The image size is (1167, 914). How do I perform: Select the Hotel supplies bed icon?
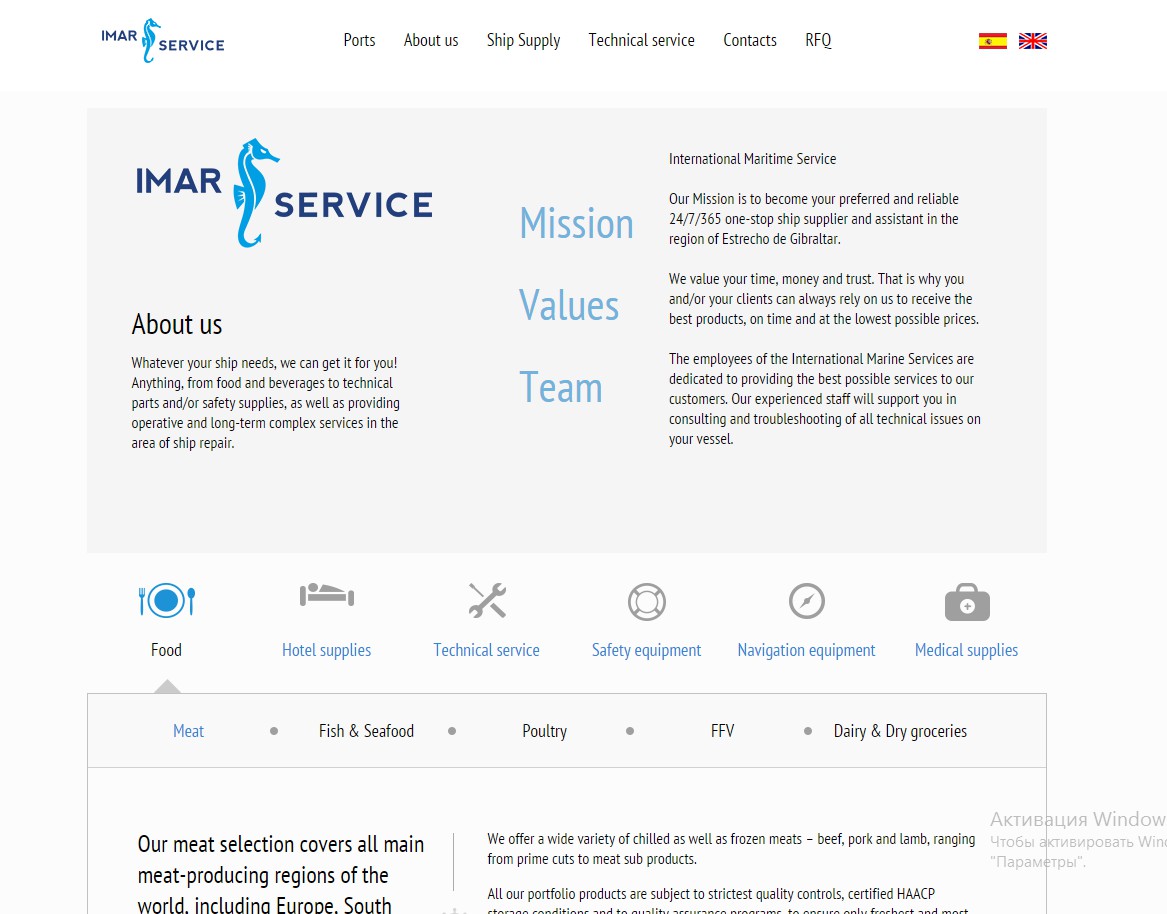click(x=327, y=595)
